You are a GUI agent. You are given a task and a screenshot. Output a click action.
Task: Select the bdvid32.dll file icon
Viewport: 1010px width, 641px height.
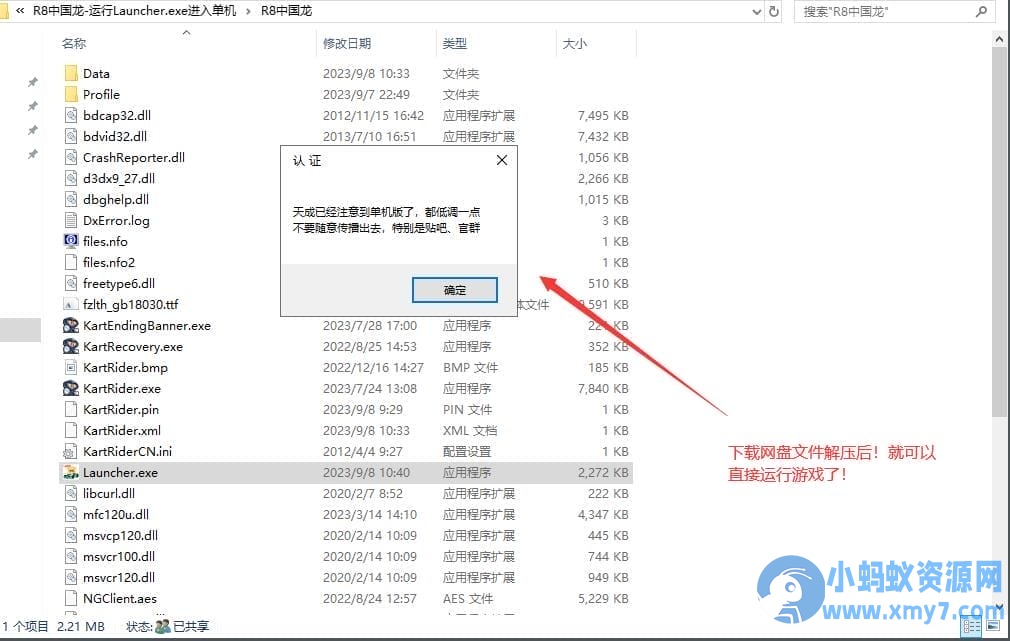coord(71,137)
